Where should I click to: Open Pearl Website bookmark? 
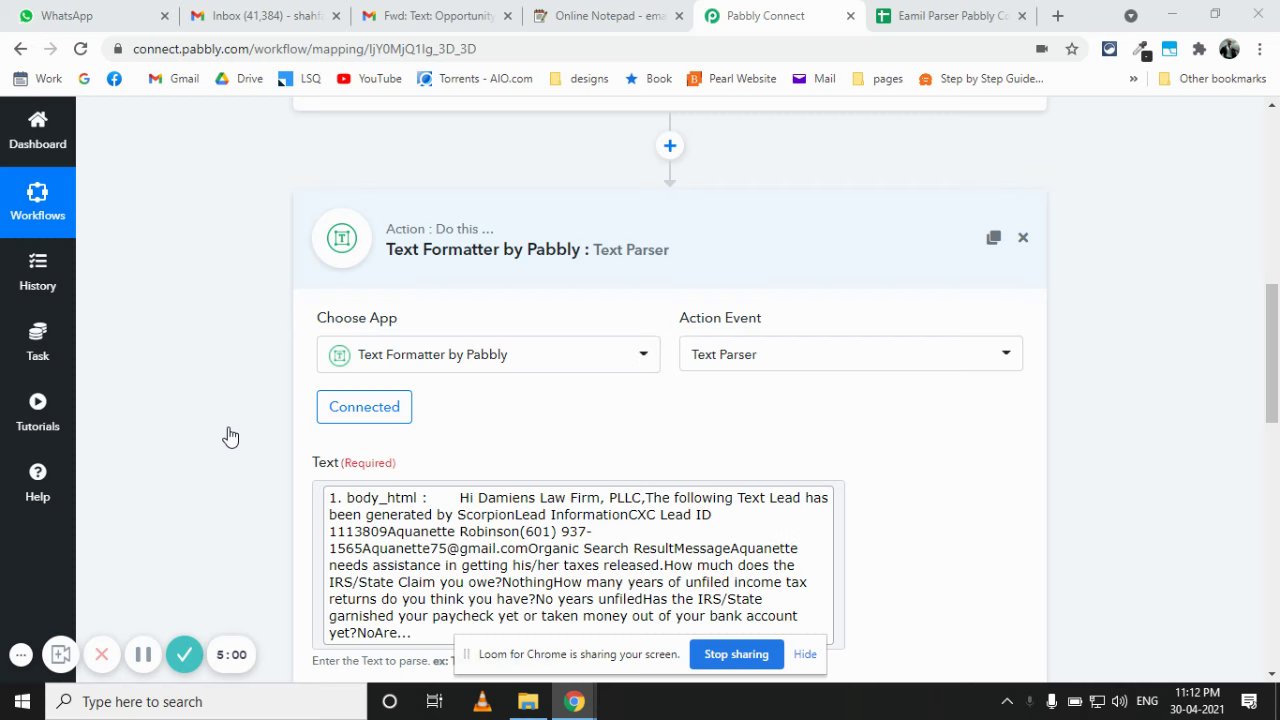click(x=732, y=79)
